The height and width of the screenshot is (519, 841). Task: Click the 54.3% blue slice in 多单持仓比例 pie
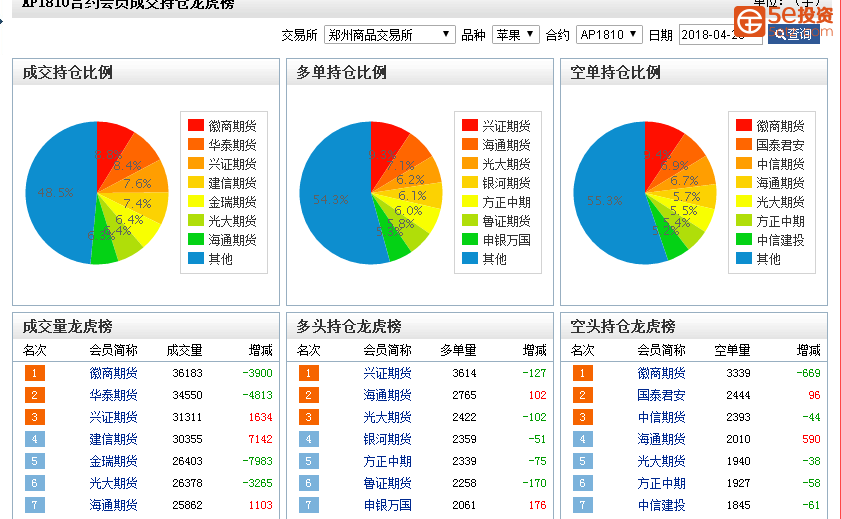330,199
